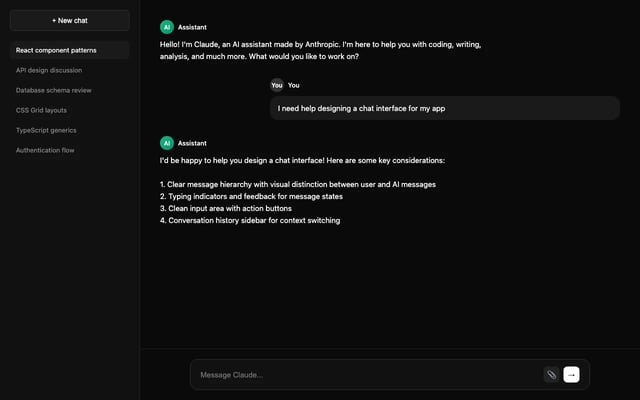The width and height of the screenshot is (640, 400).
Task: Click the 'You' name label beside avatar
Action: tap(293, 85)
